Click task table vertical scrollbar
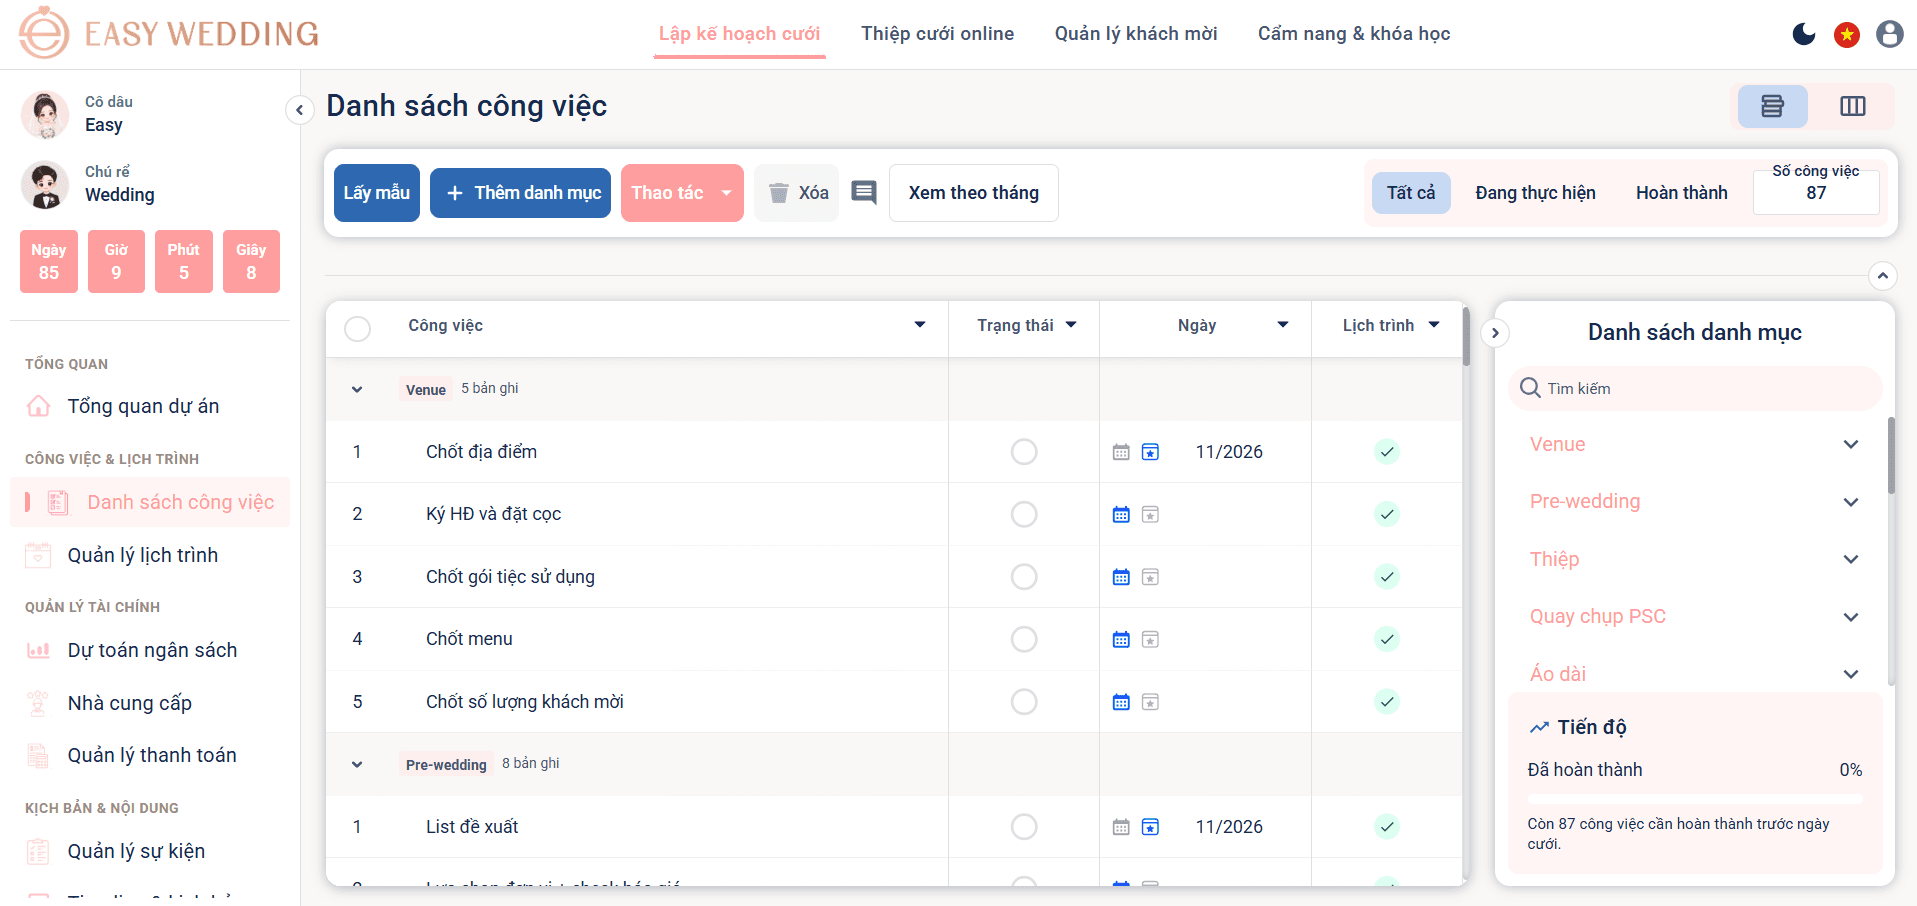The height and width of the screenshot is (906, 1917). [x=1466, y=336]
